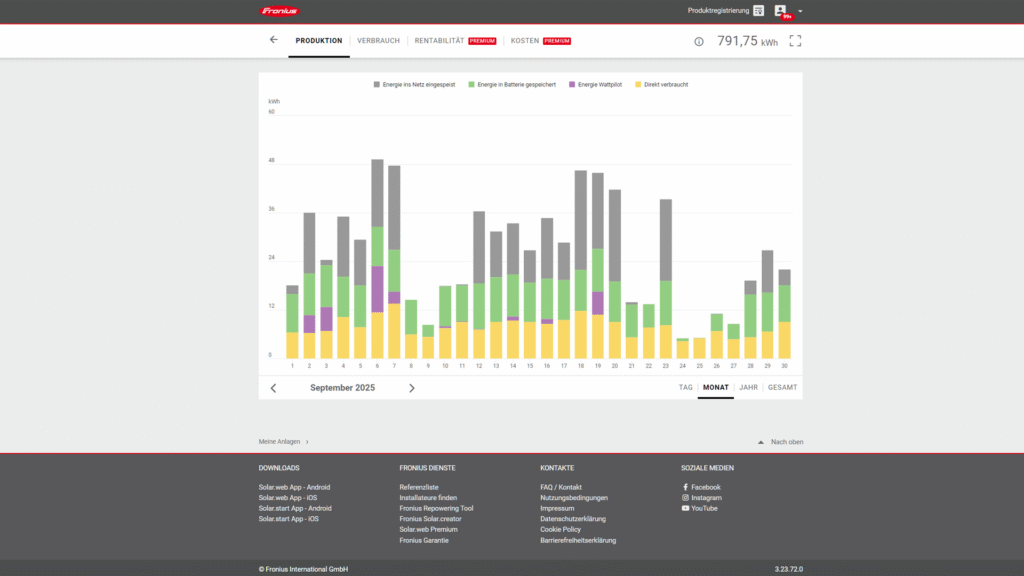The width and height of the screenshot is (1024, 576).
Task: Go to previous month arrow
Action: pyautogui.click(x=274, y=388)
